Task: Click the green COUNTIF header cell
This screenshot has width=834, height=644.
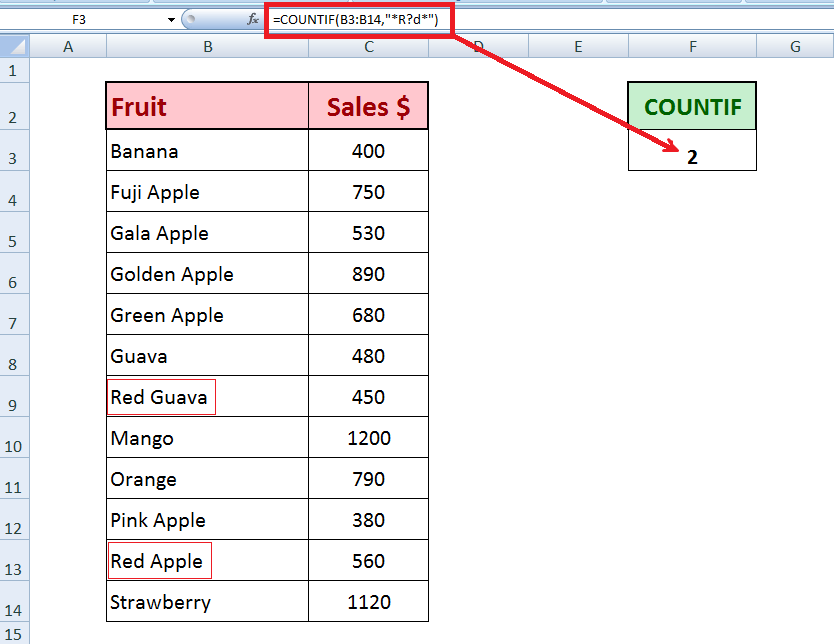Action: point(692,106)
